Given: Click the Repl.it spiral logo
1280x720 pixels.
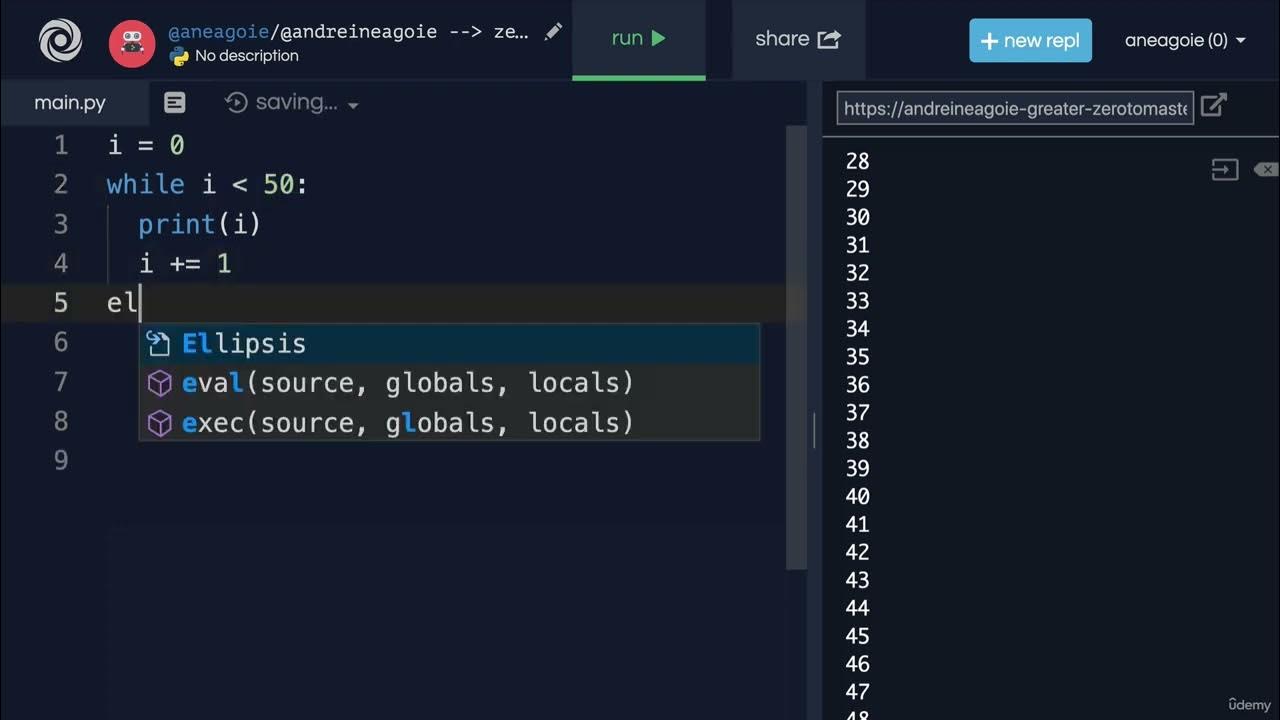Looking at the screenshot, I should pyautogui.click(x=60, y=41).
